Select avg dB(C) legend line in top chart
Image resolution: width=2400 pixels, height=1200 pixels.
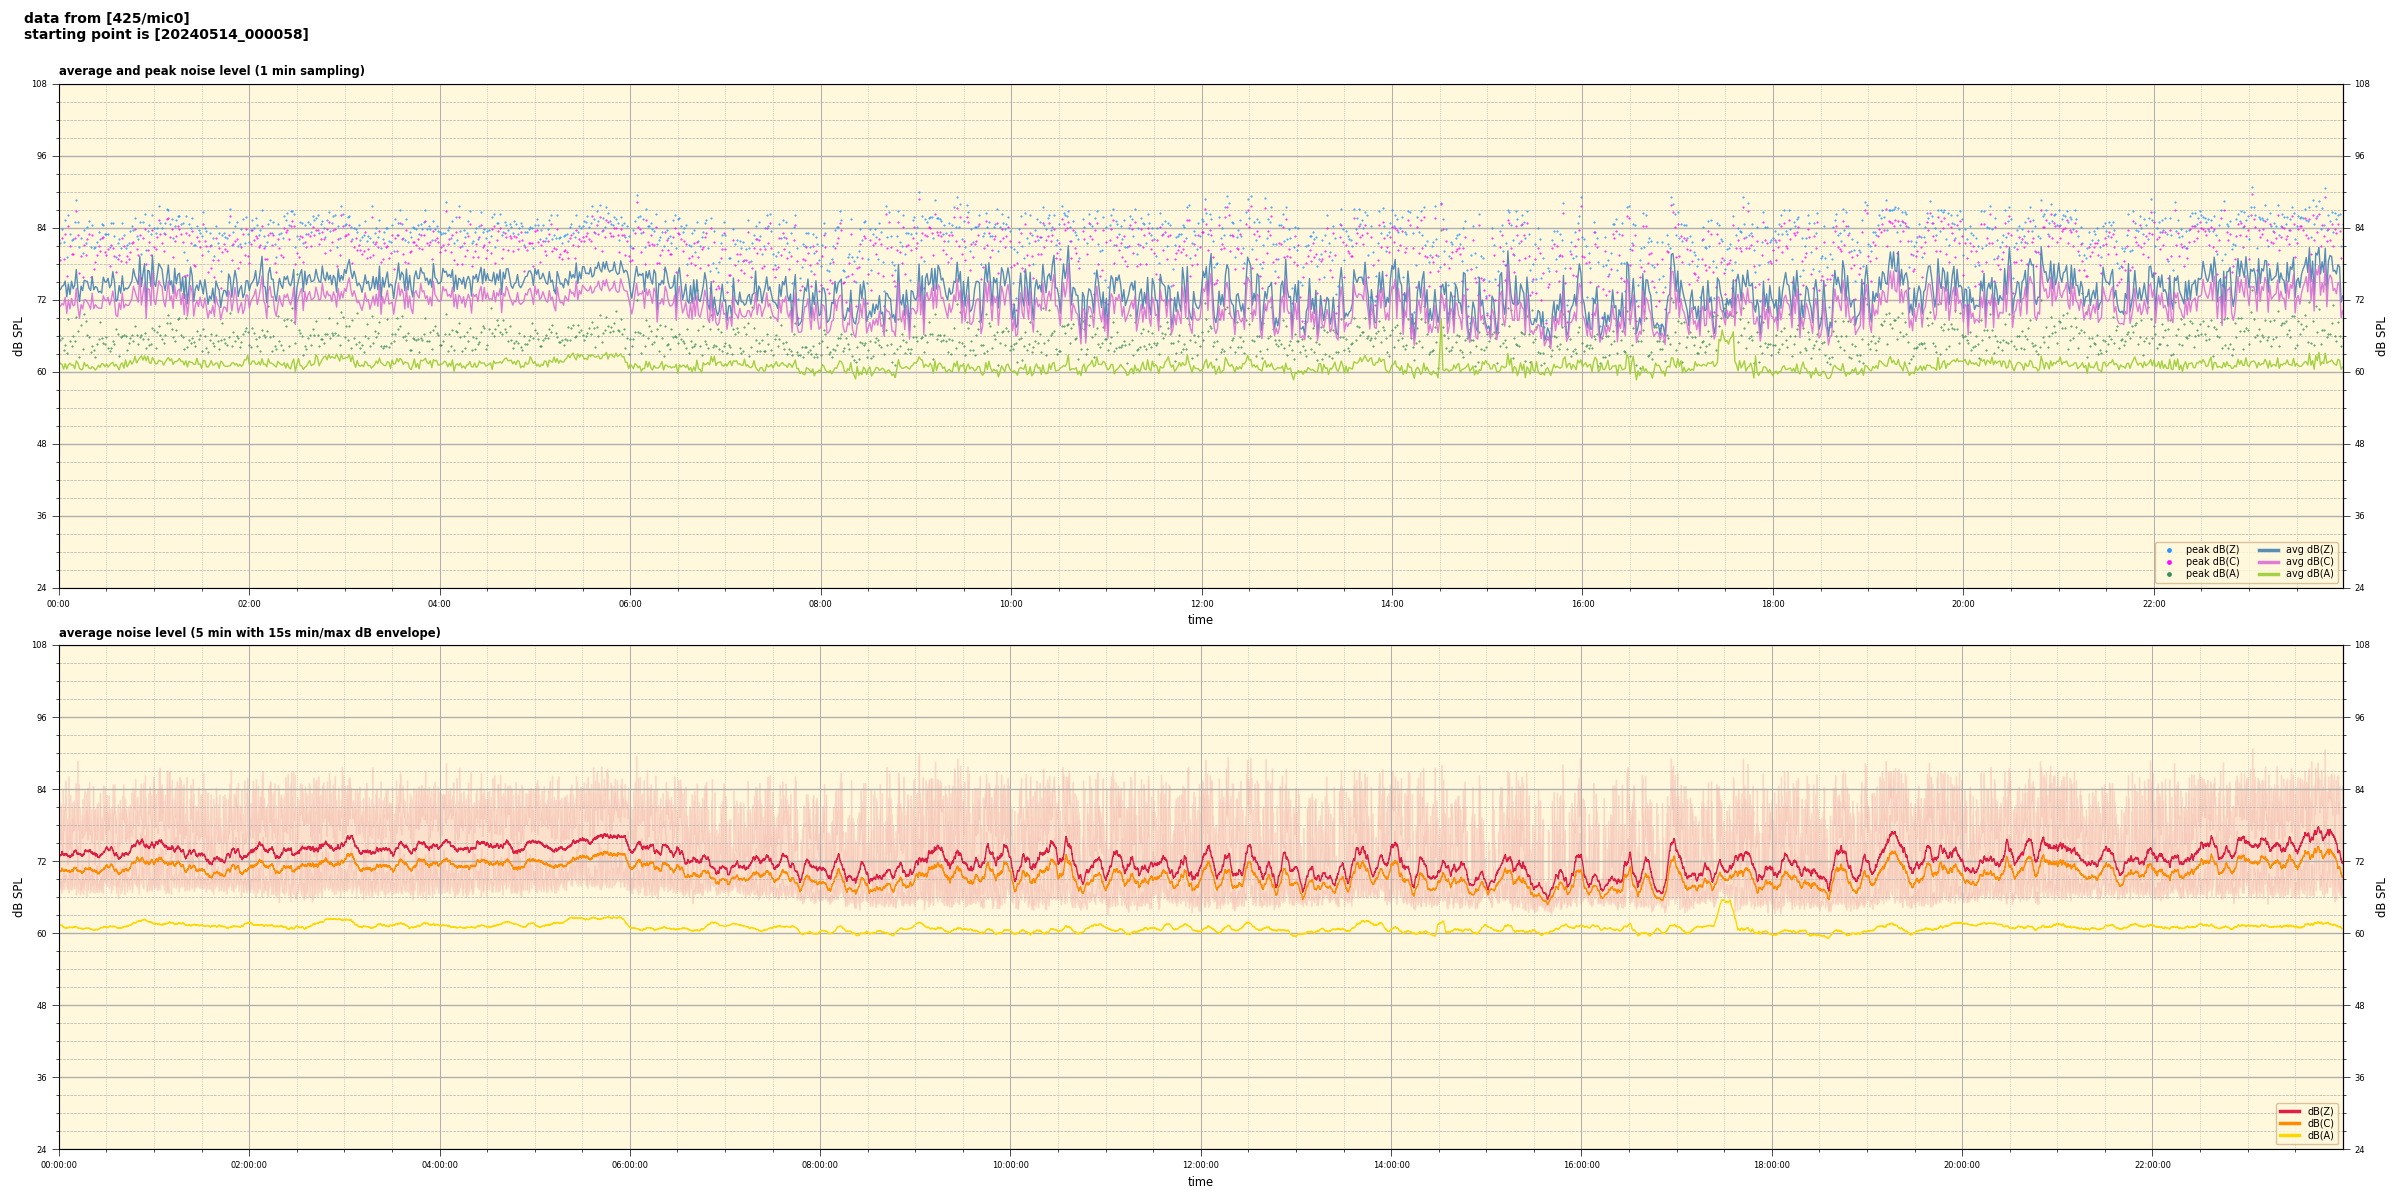click(2269, 562)
